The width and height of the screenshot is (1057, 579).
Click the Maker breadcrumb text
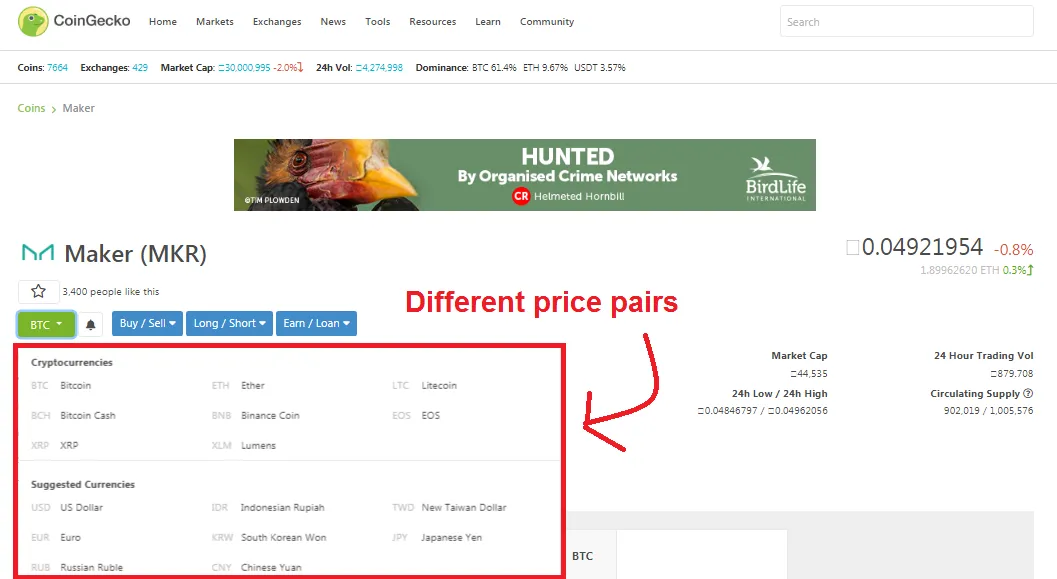[78, 108]
